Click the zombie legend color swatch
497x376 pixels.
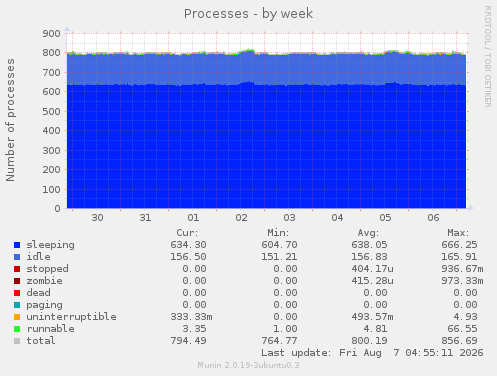click(17, 281)
